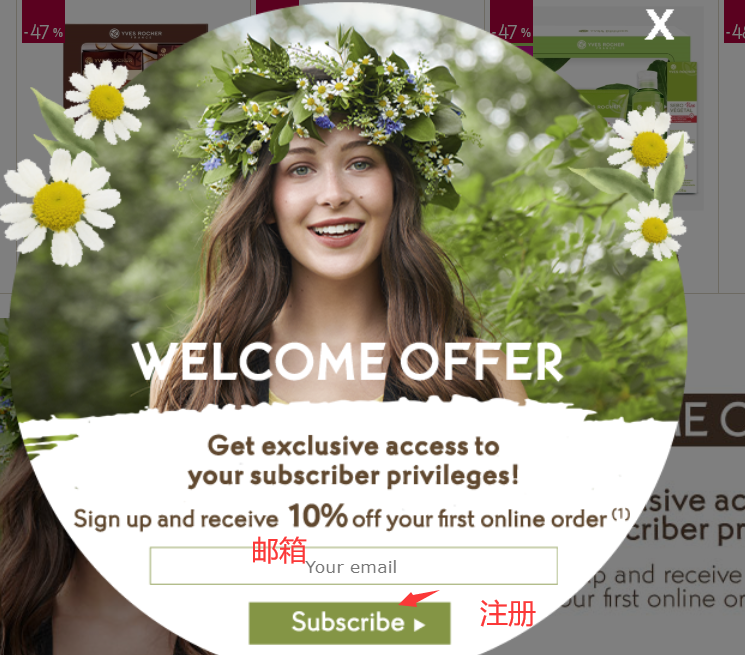Click the largest daisy on left edge
This screenshot has width=745, height=655.
60,207
